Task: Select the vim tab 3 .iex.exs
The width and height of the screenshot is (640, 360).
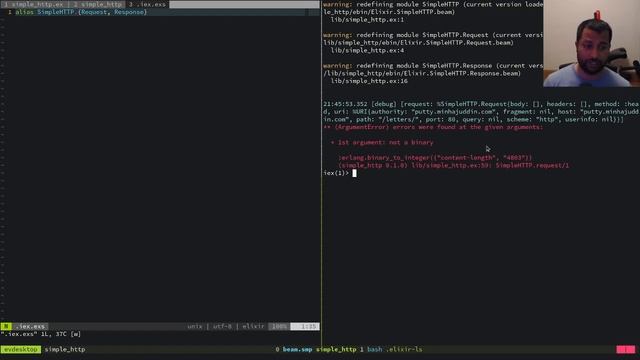Action: point(147,4)
